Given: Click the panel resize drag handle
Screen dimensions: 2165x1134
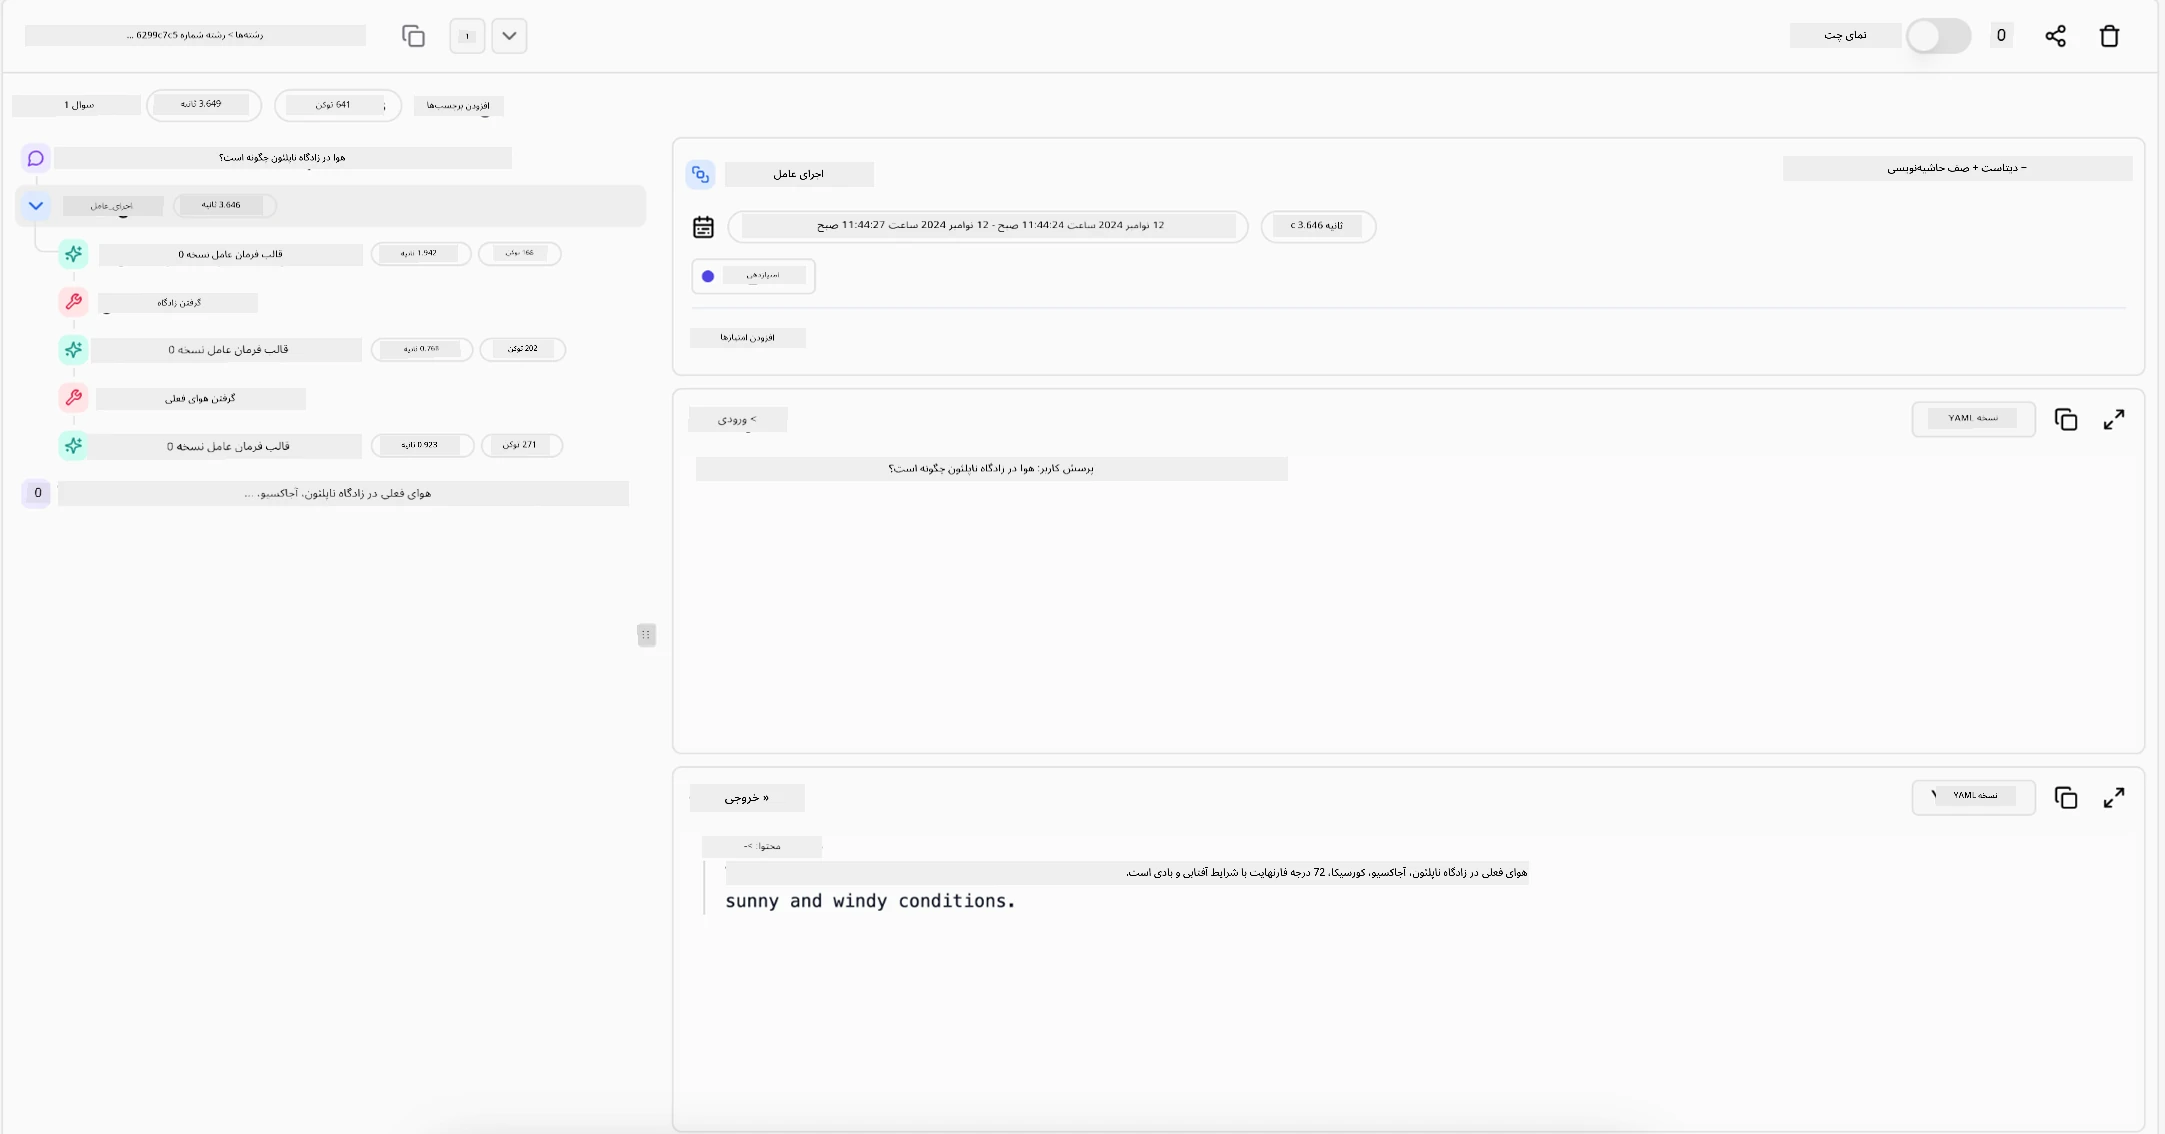Looking at the screenshot, I should pyautogui.click(x=646, y=635).
